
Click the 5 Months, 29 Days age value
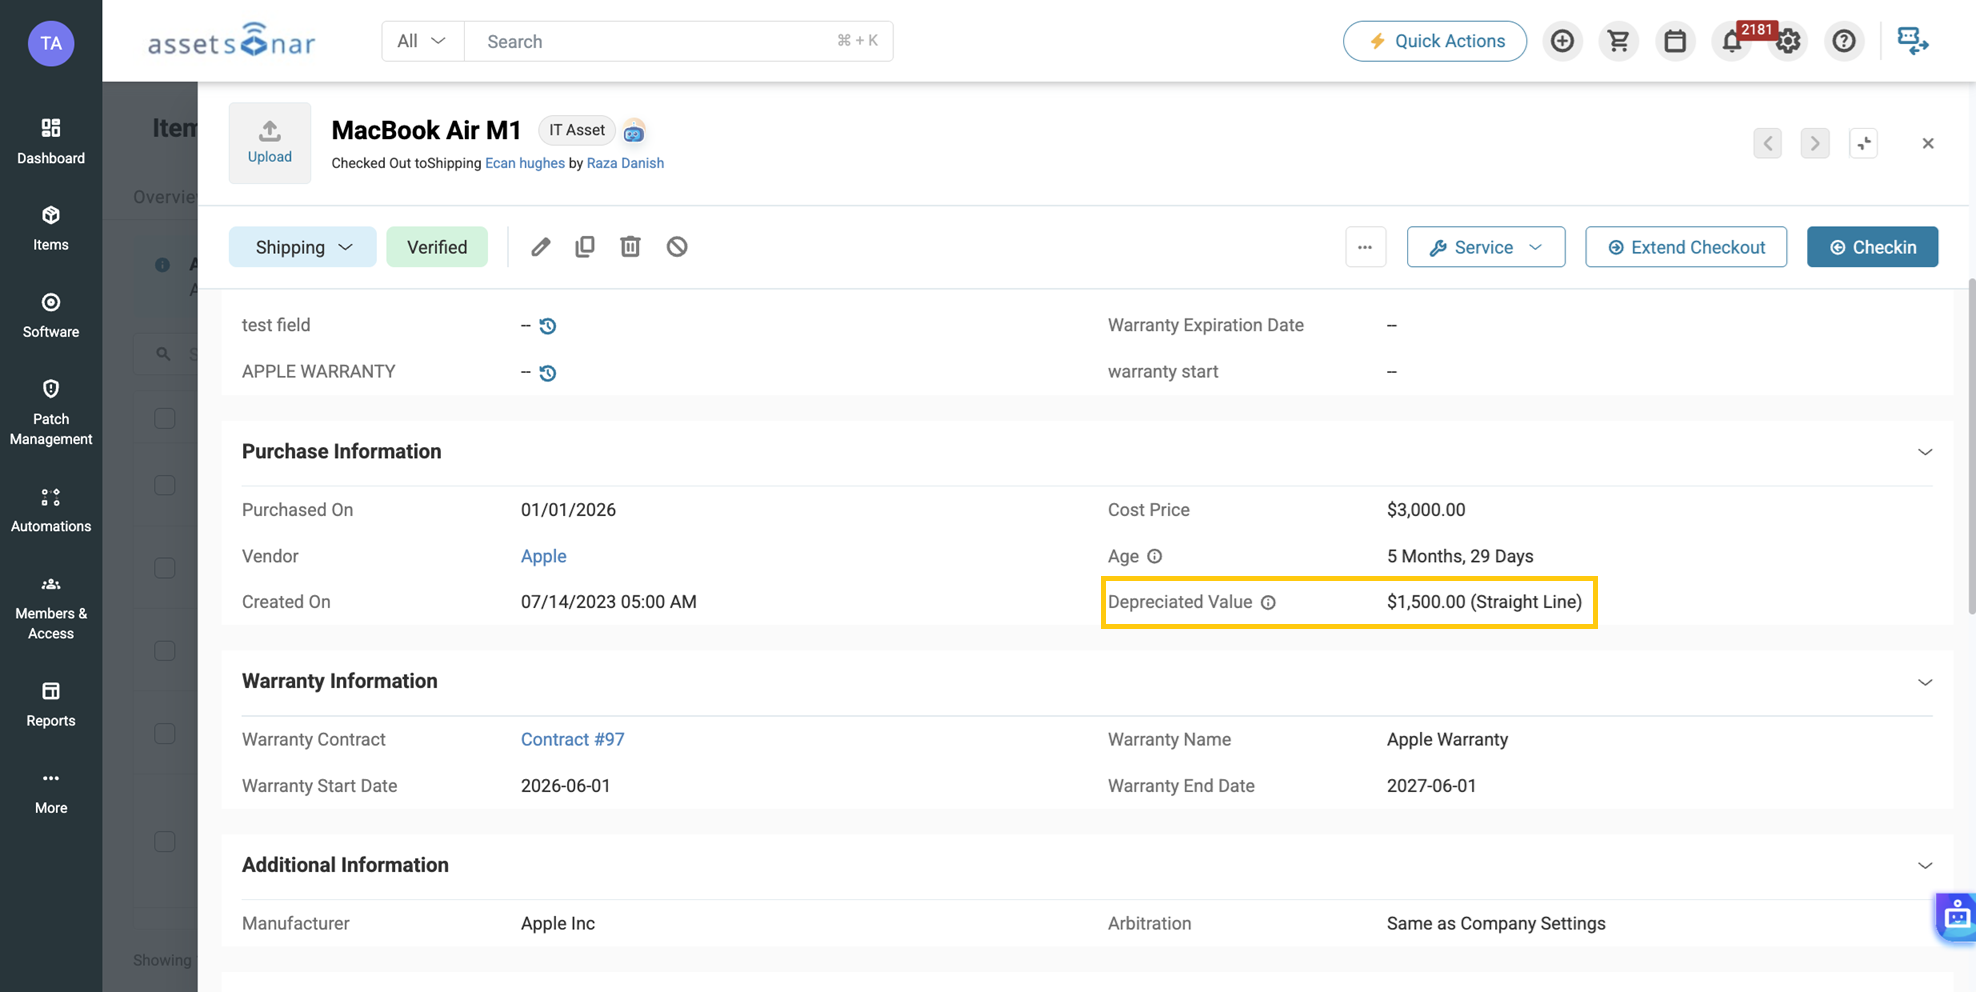point(1460,556)
